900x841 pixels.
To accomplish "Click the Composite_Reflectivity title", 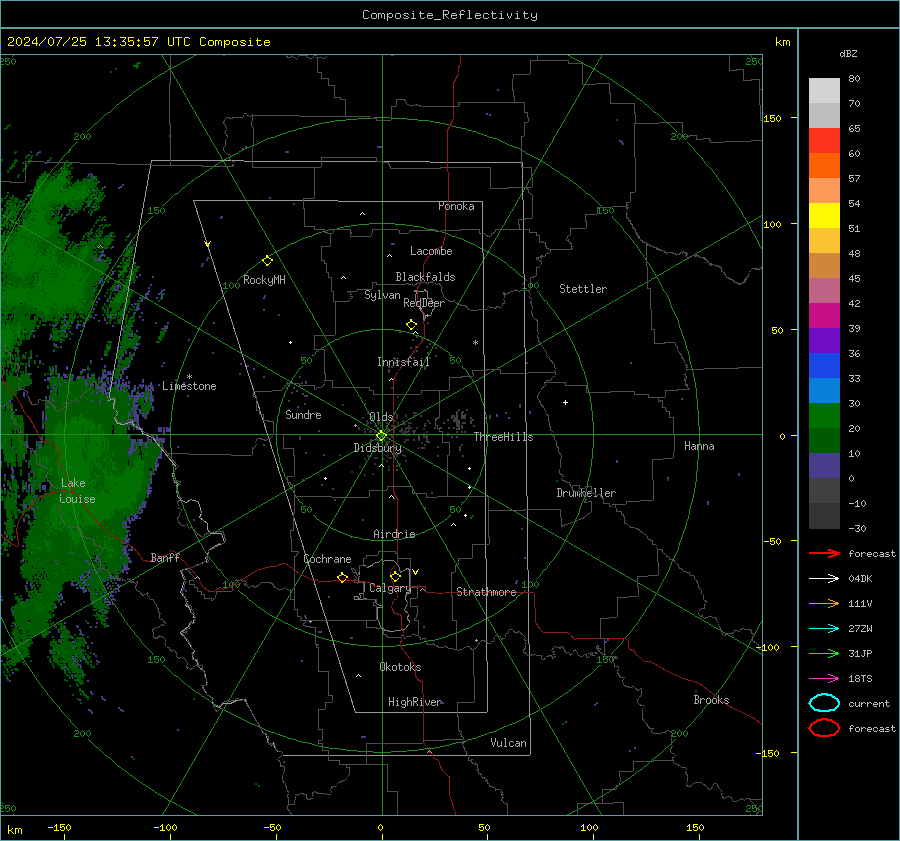I will tap(450, 15).
